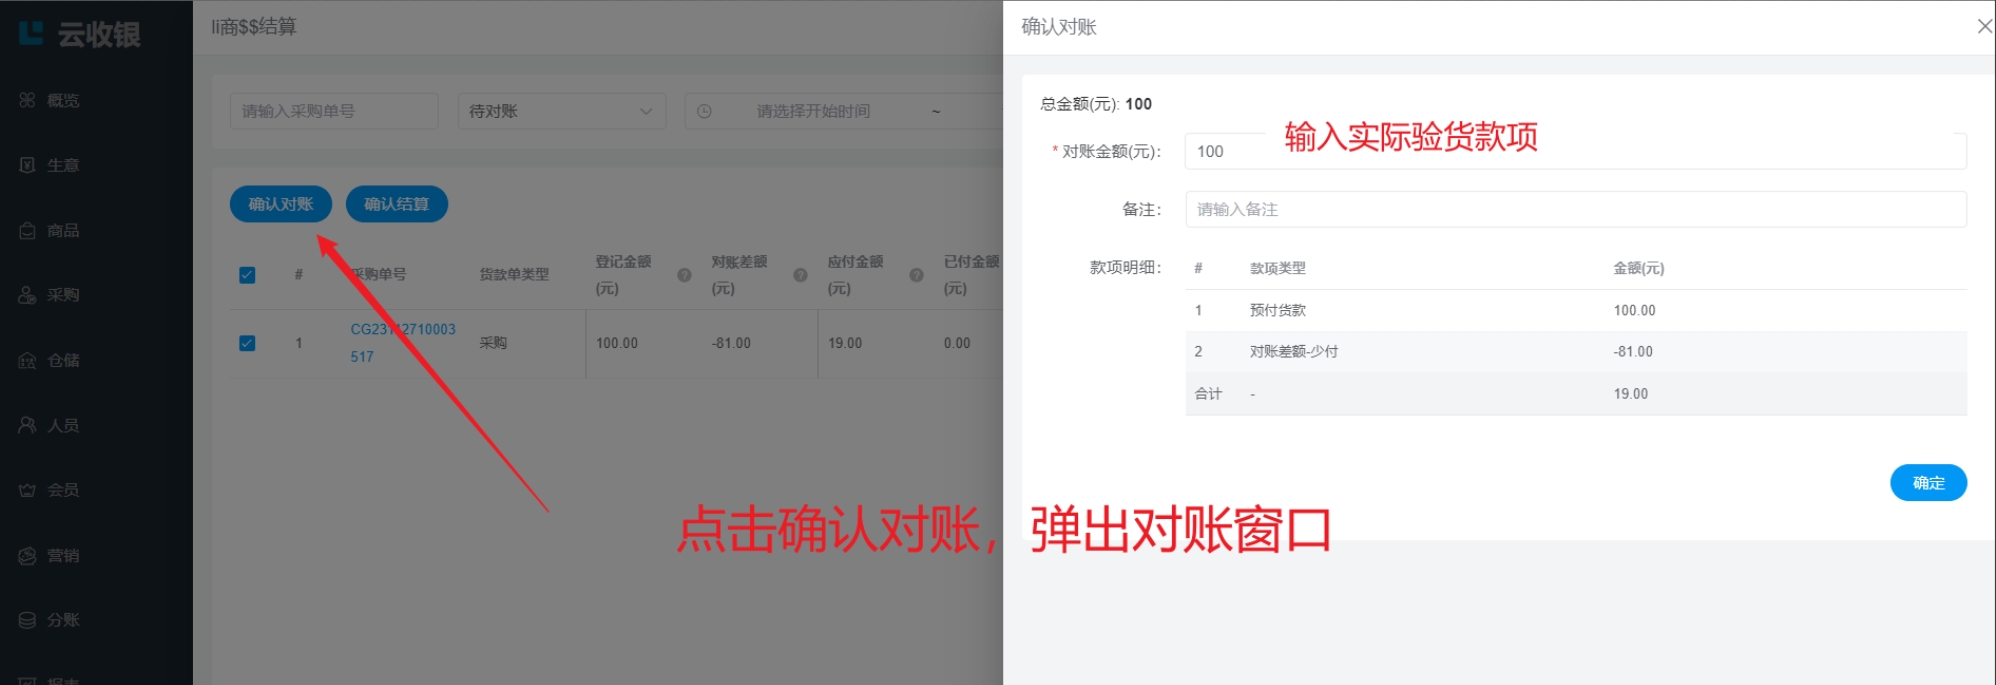Uncheck the checkbox for row 1
Image resolution: width=1996 pixels, height=685 pixels.
tap(247, 343)
